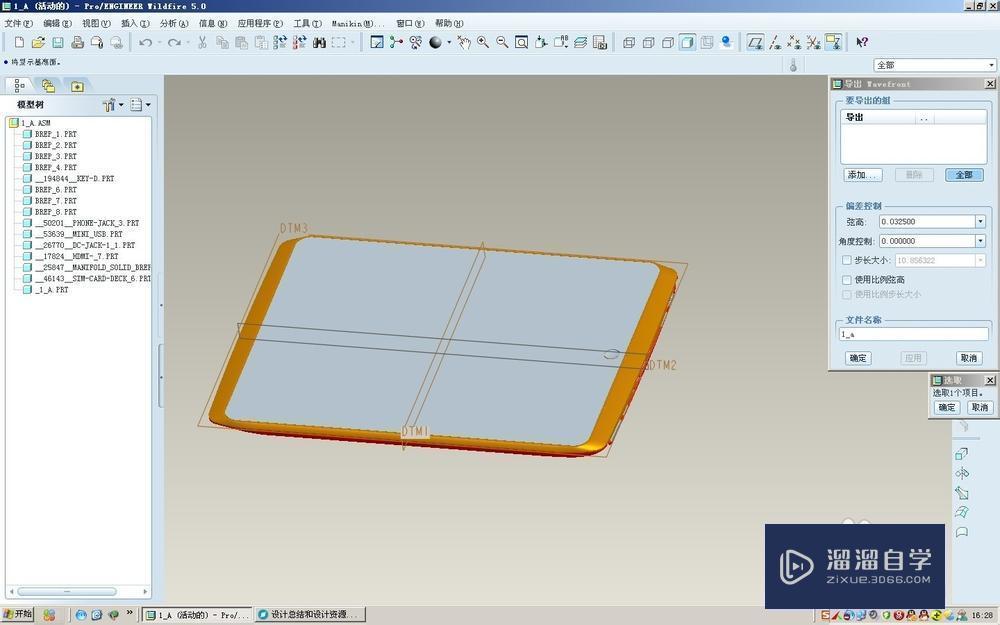Click the New file icon in toolbar

pos(18,42)
